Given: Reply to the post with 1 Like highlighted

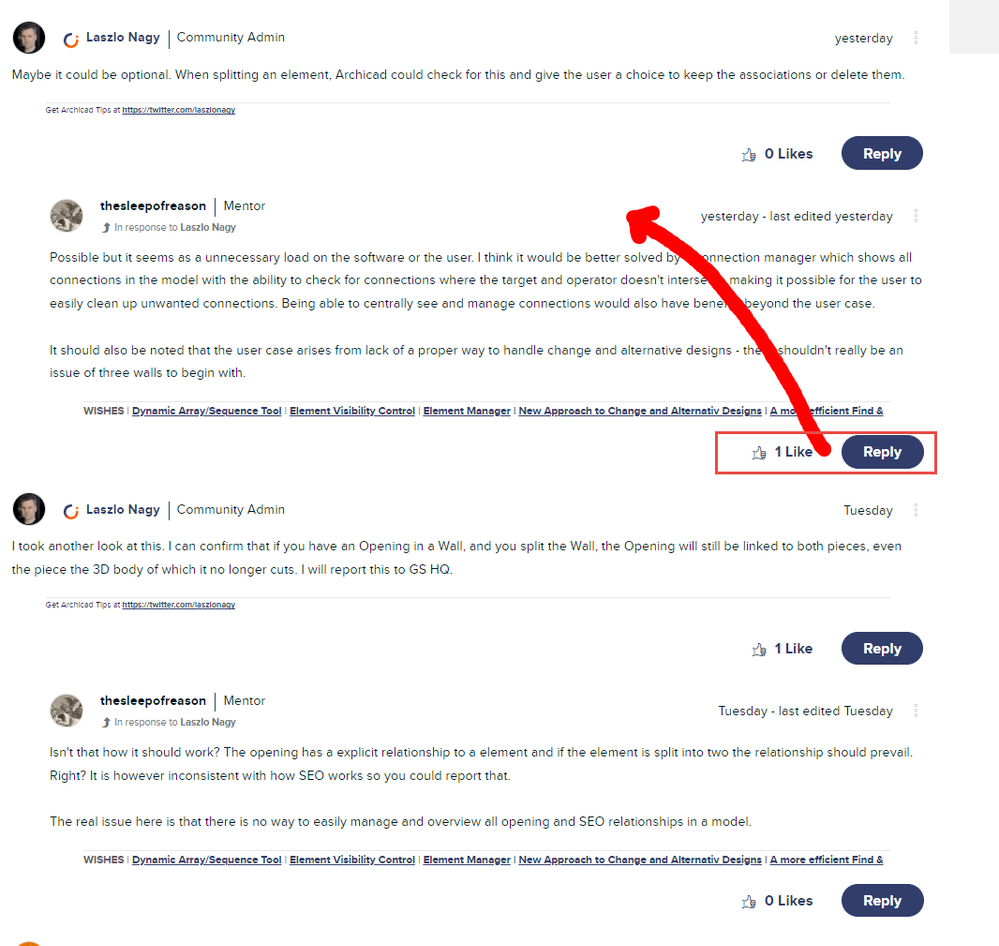Looking at the screenshot, I should click(882, 452).
